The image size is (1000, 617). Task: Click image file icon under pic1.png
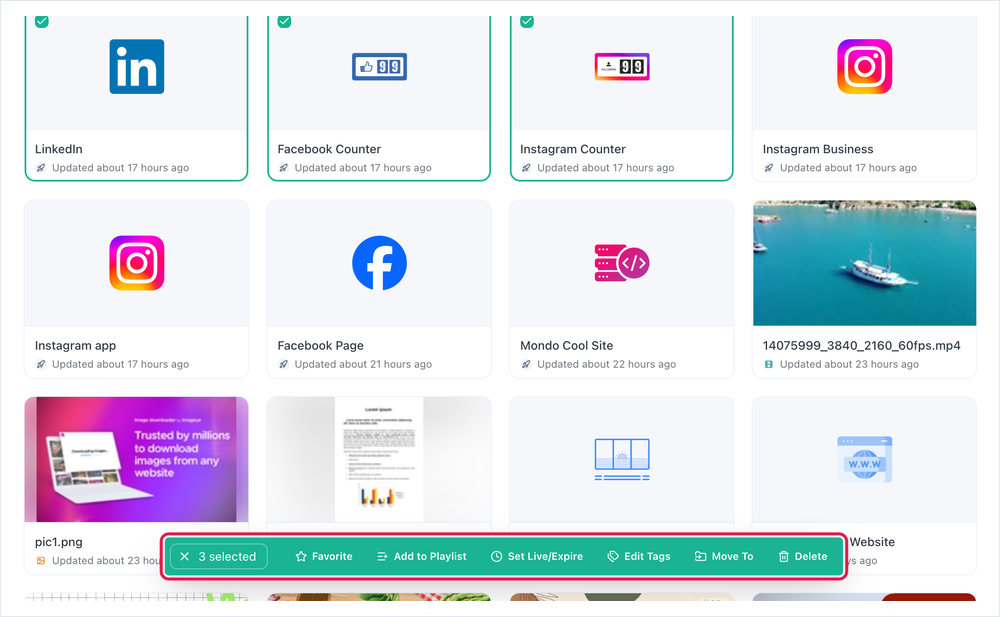(41, 561)
